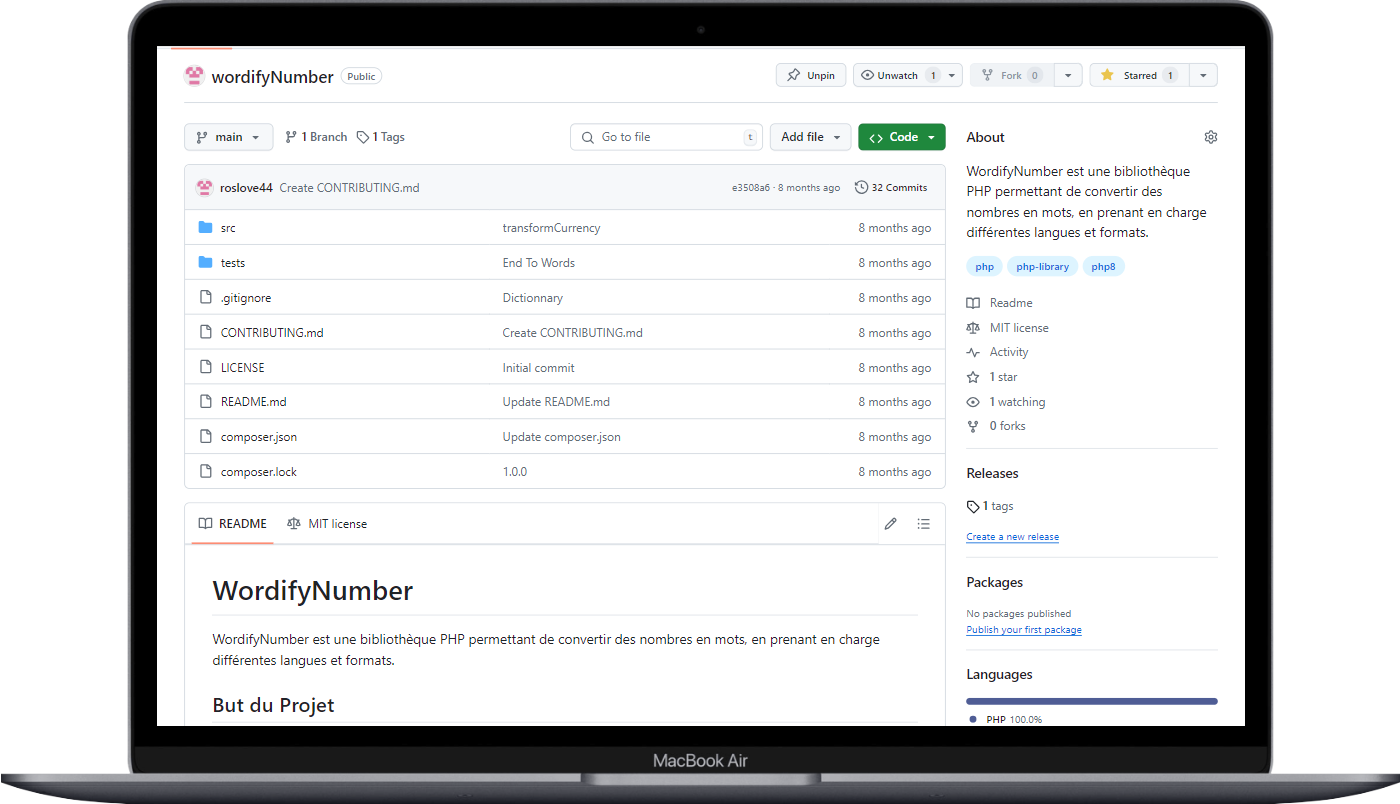
Task: Click the 1.0.0 commit message
Action: 515,472
